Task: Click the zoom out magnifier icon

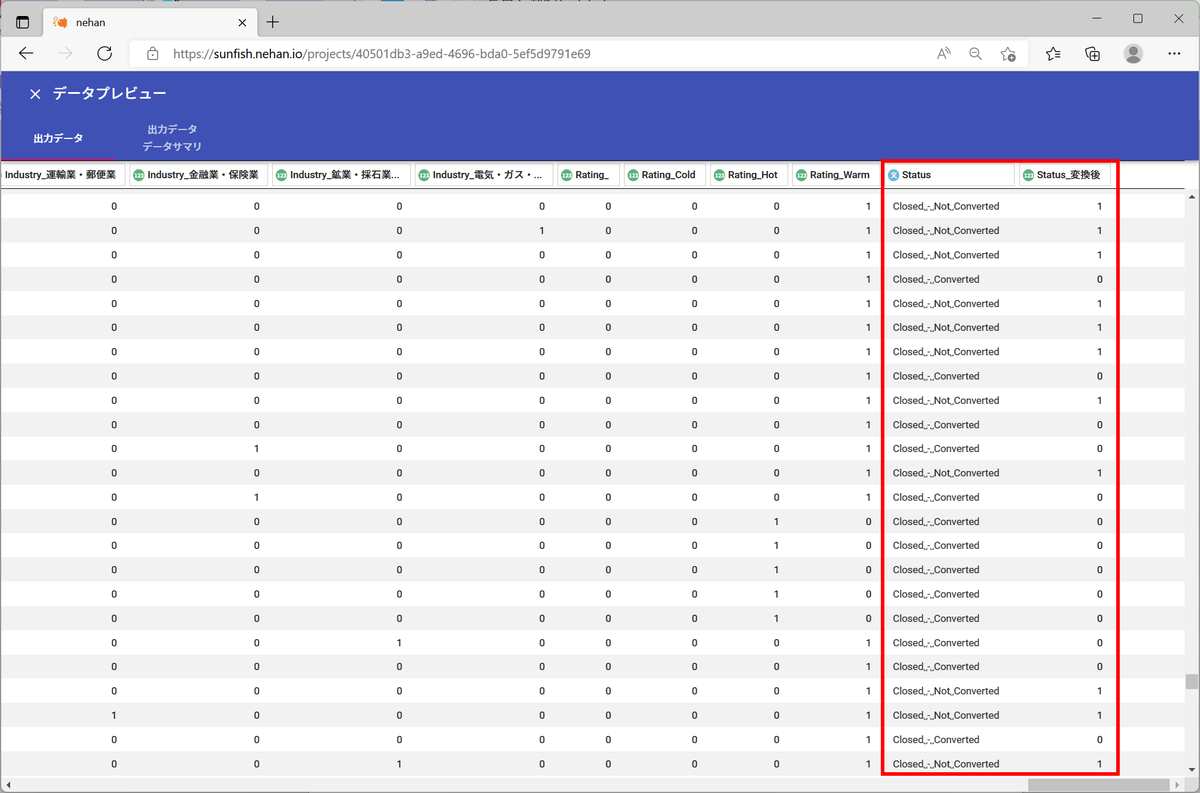Action: pos(975,54)
